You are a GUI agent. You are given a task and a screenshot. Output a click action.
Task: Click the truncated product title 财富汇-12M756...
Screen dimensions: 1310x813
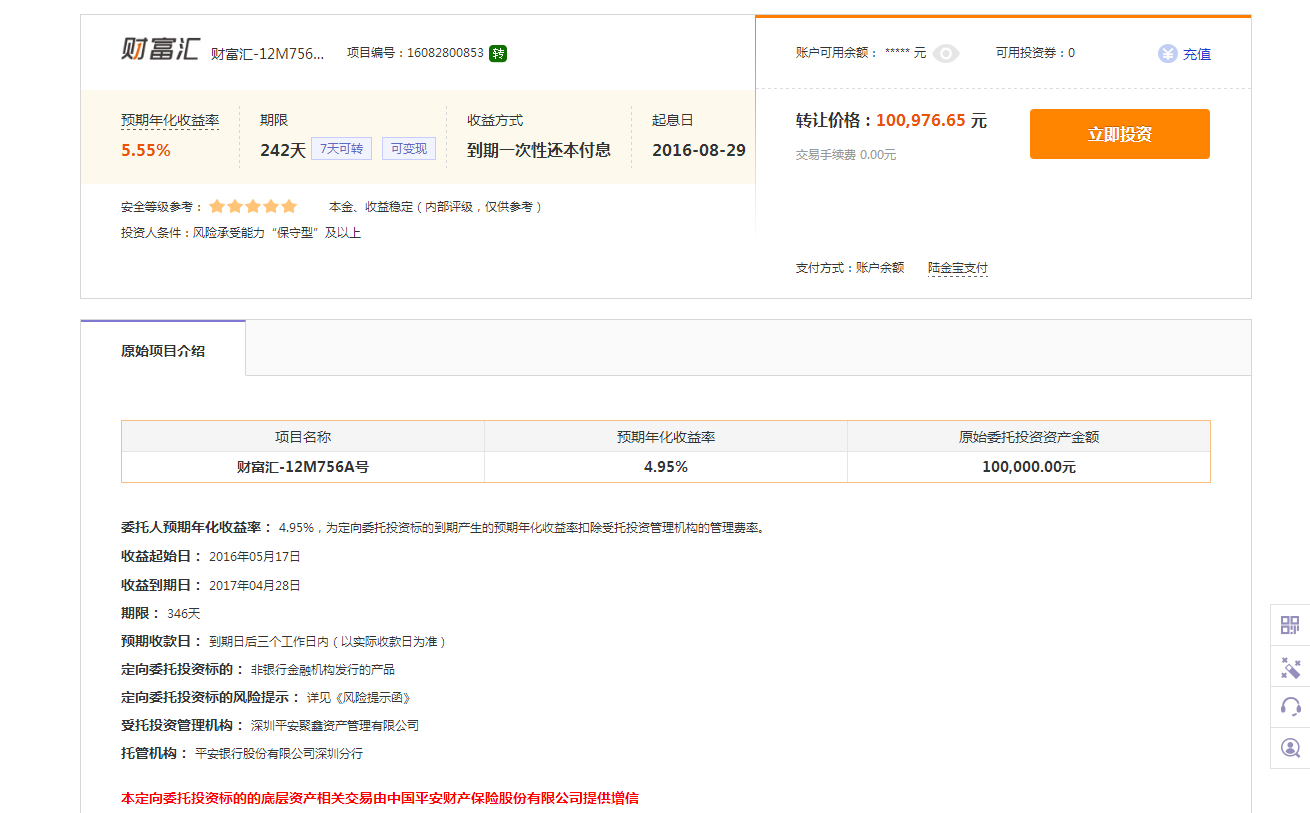point(268,54)
